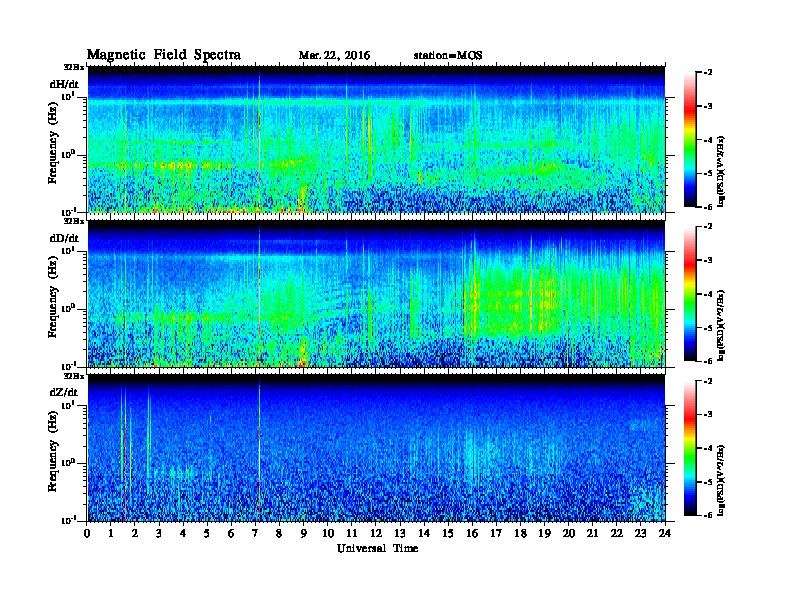Click hour "18" on the Universal Time axis
The width and height of the screenshot is (792, 612).
pos(520,533)
